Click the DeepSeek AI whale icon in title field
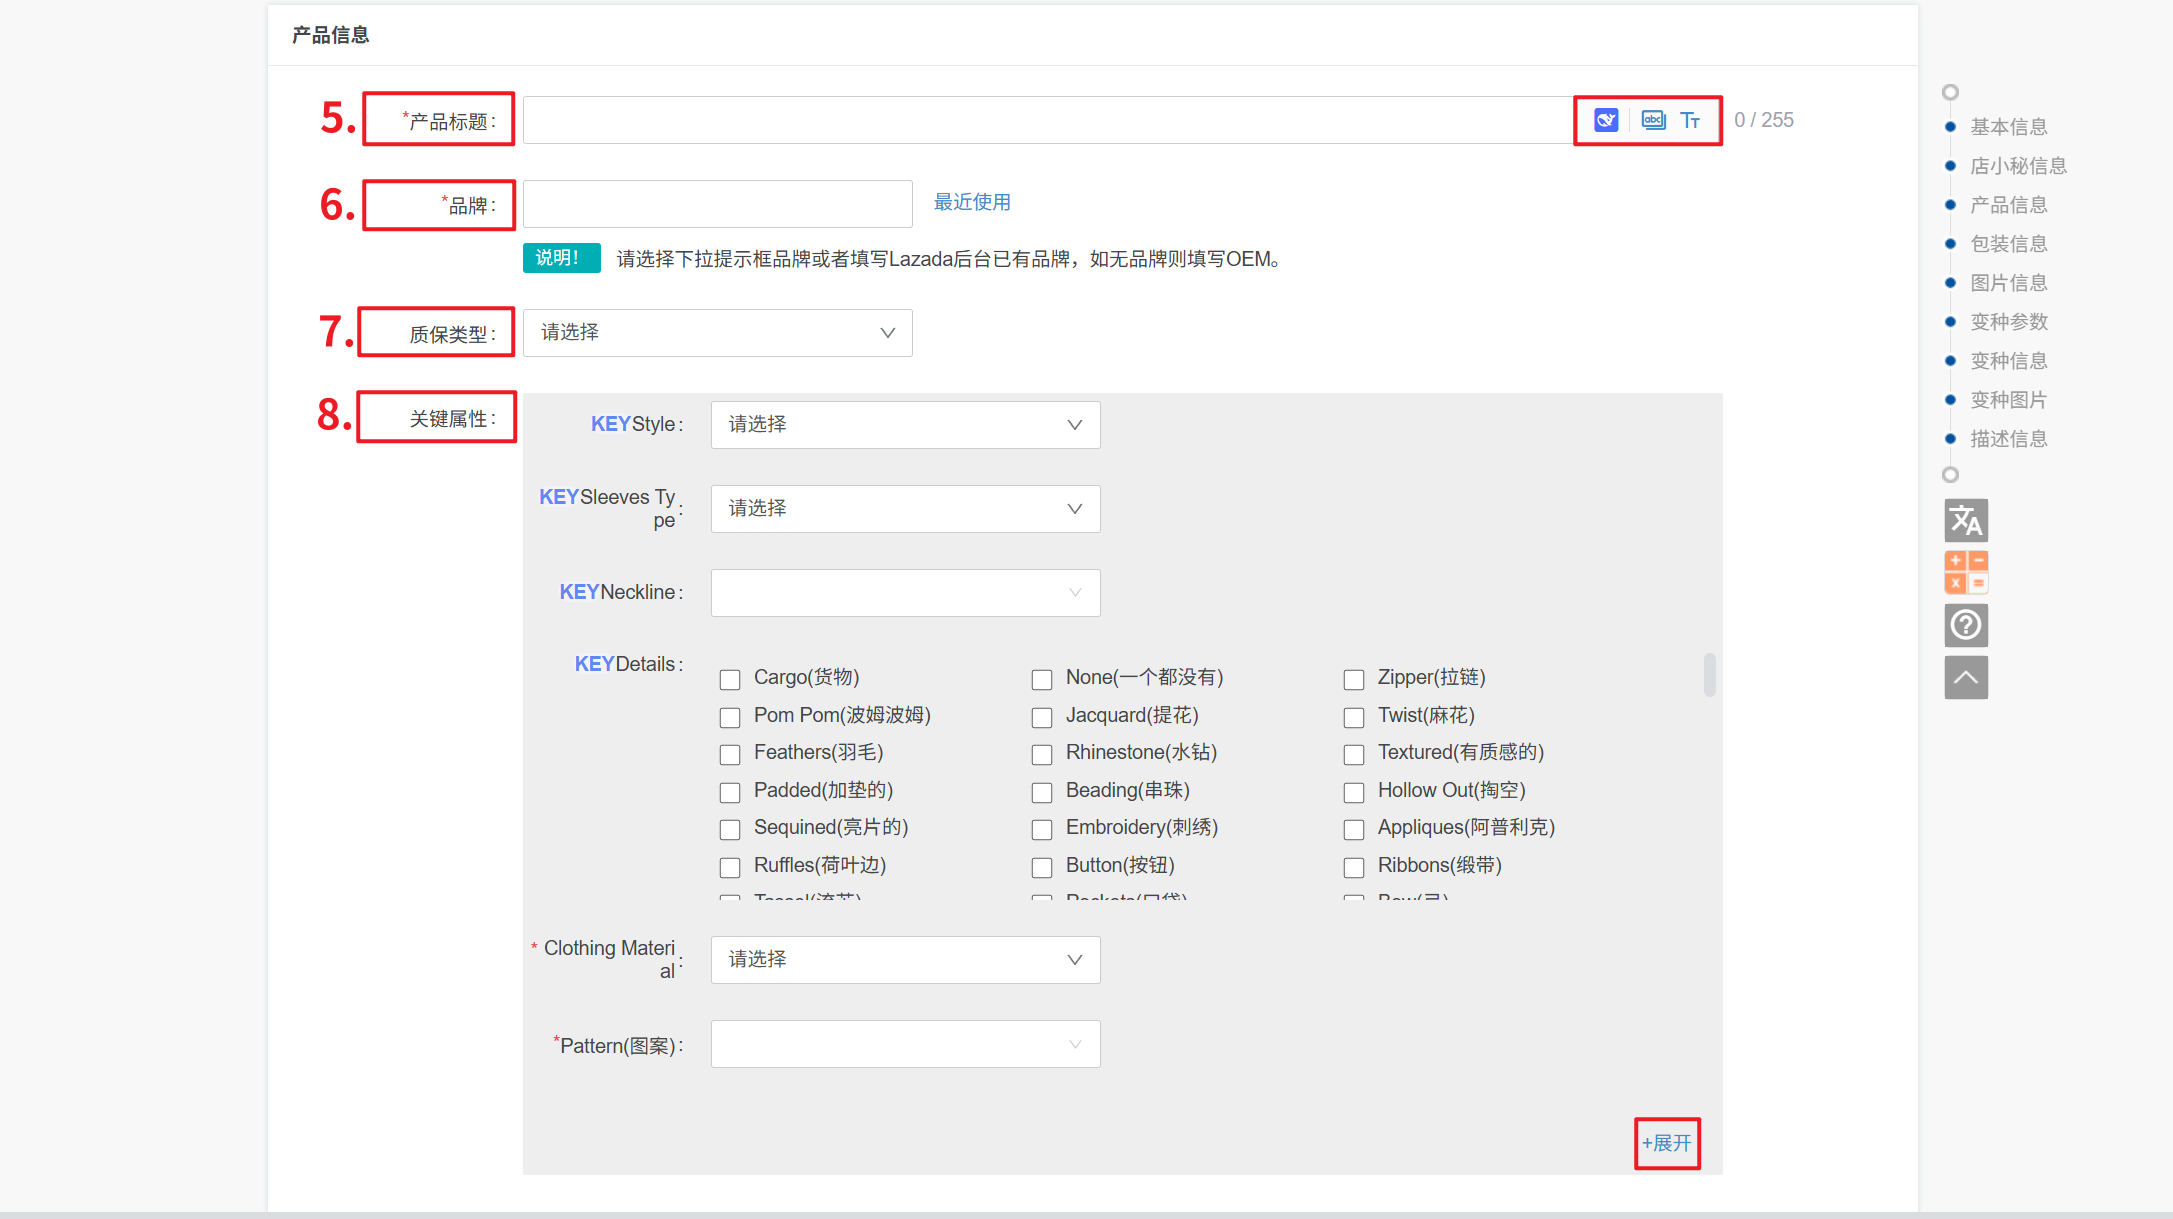This screenshot has height=1219, width=2173. pyautogui.click(x=1606, y=120)
